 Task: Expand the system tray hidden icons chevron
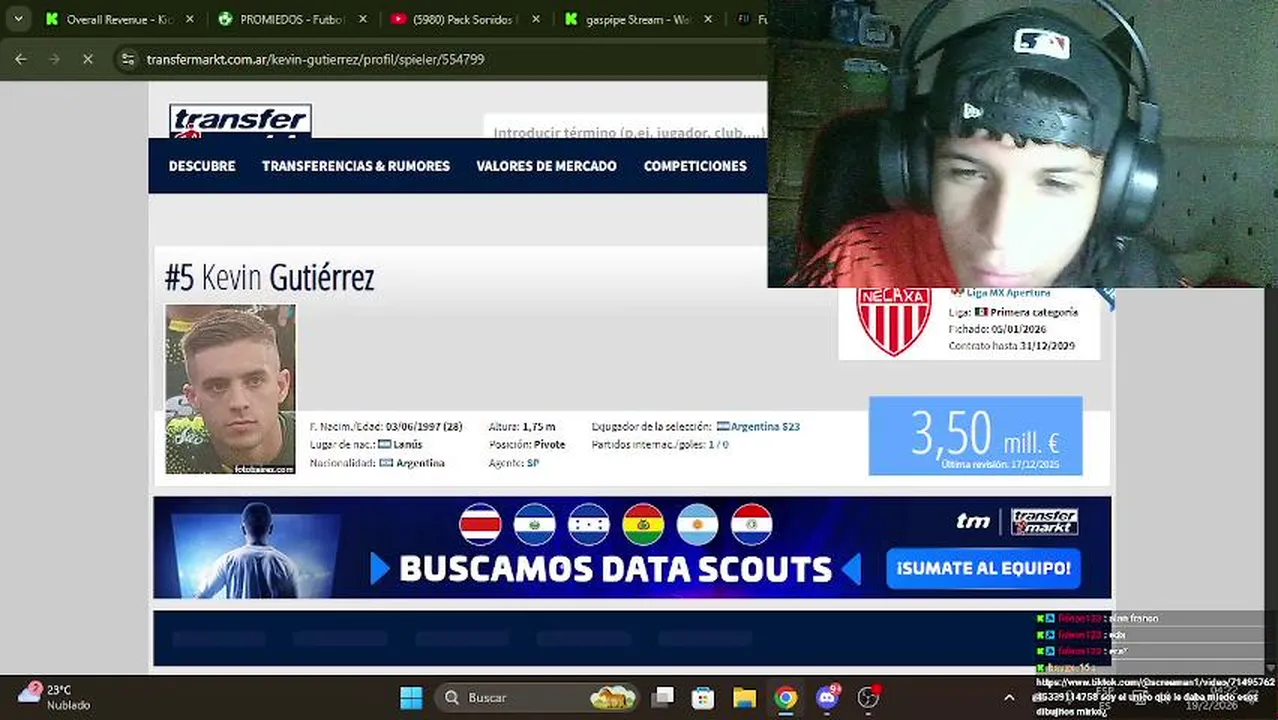point(1009,697)
